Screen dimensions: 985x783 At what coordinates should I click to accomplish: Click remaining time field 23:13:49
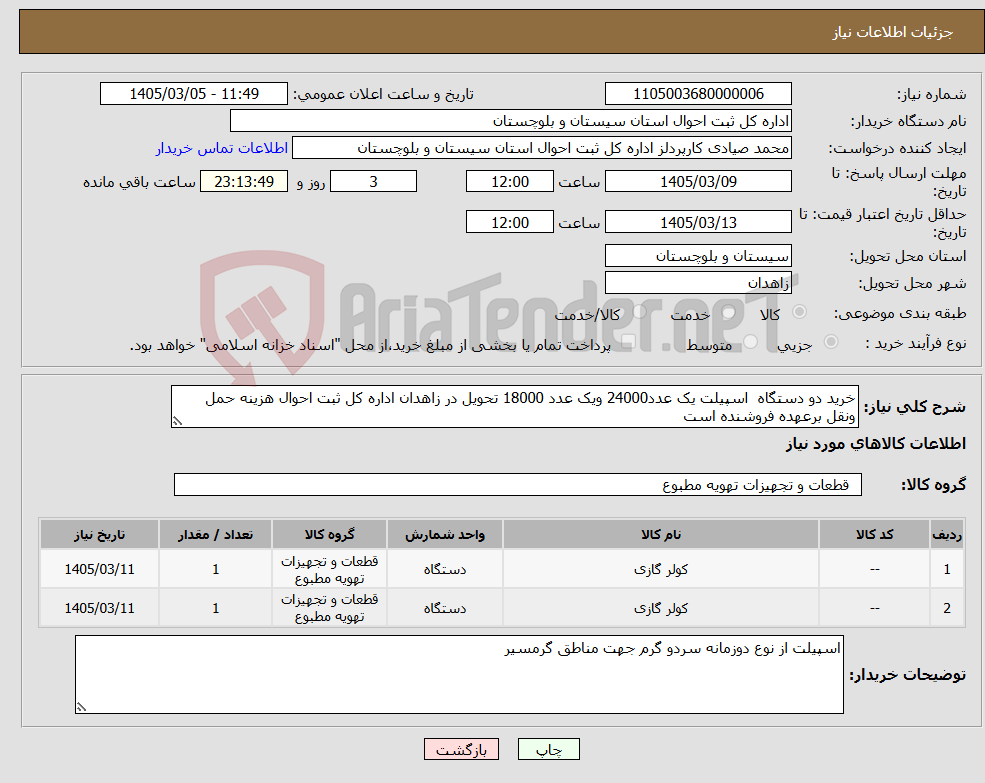pyautogui.click(x=244, y=182)
